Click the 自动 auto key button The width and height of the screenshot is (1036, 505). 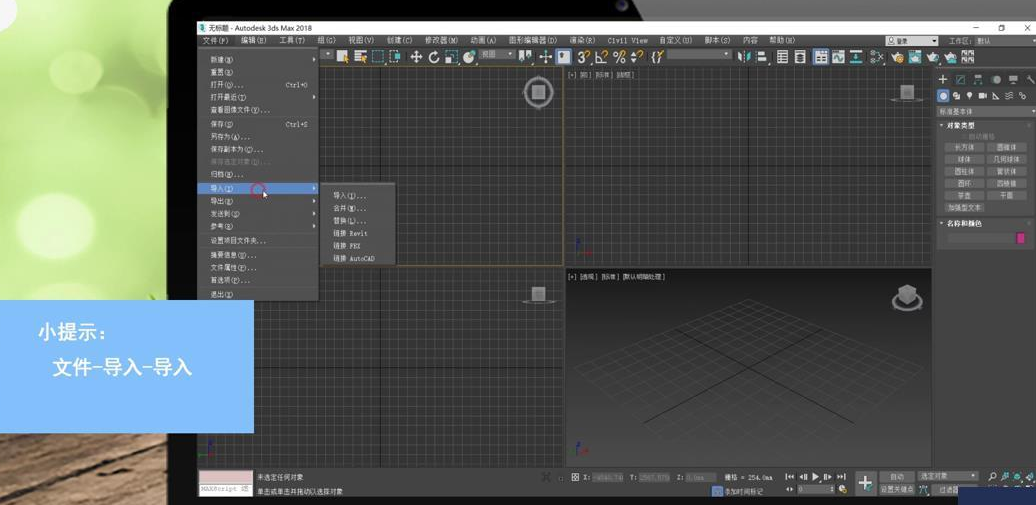[897, 477]
